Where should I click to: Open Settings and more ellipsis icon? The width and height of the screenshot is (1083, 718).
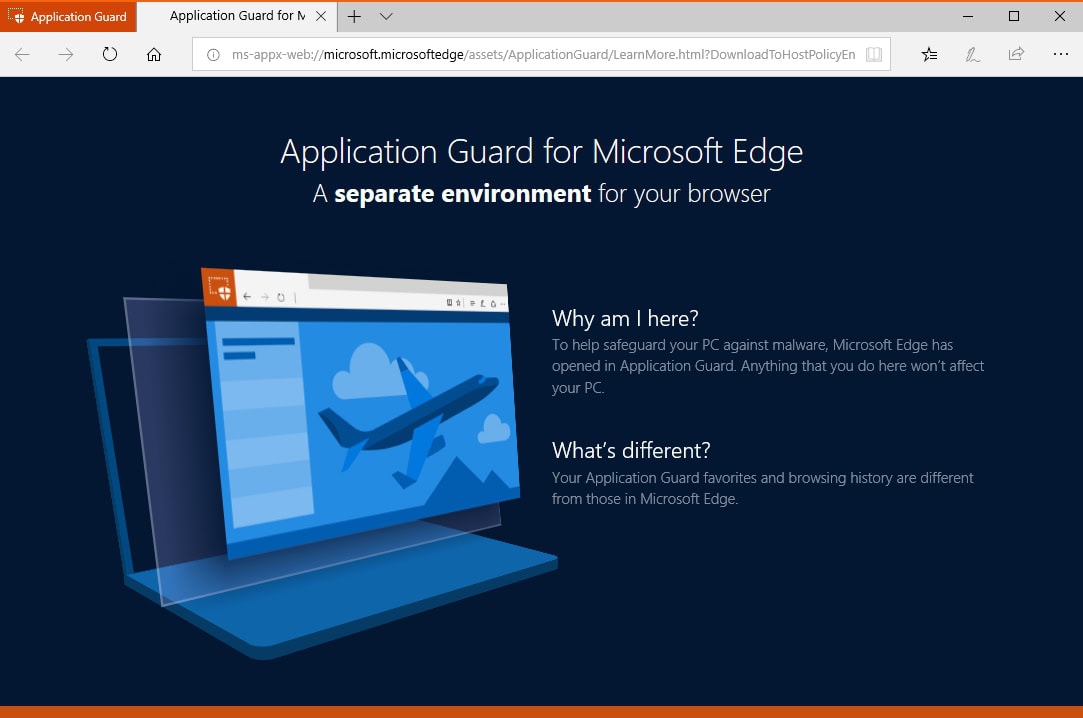1060,54
